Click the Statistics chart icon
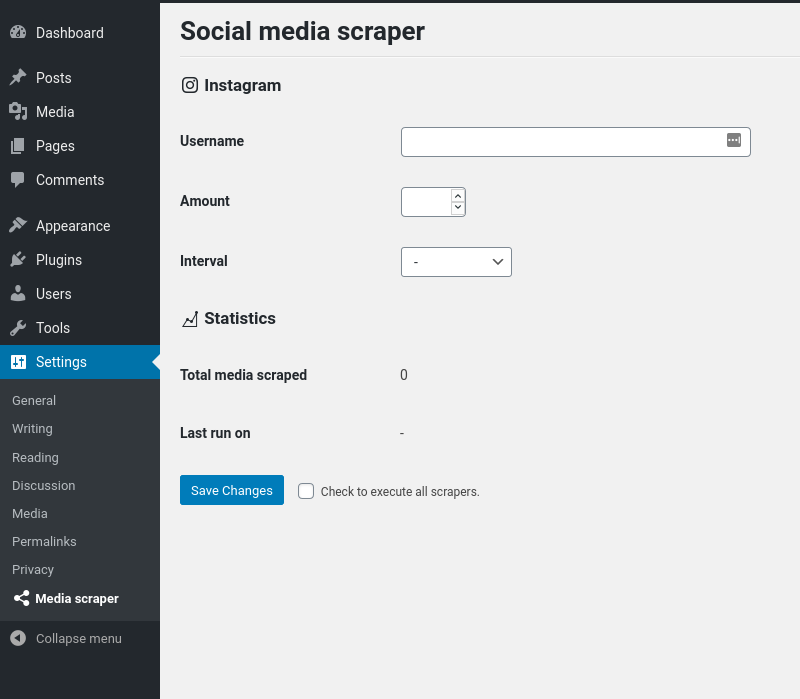This screenshot has width=800, height=699. coord(190,319)
